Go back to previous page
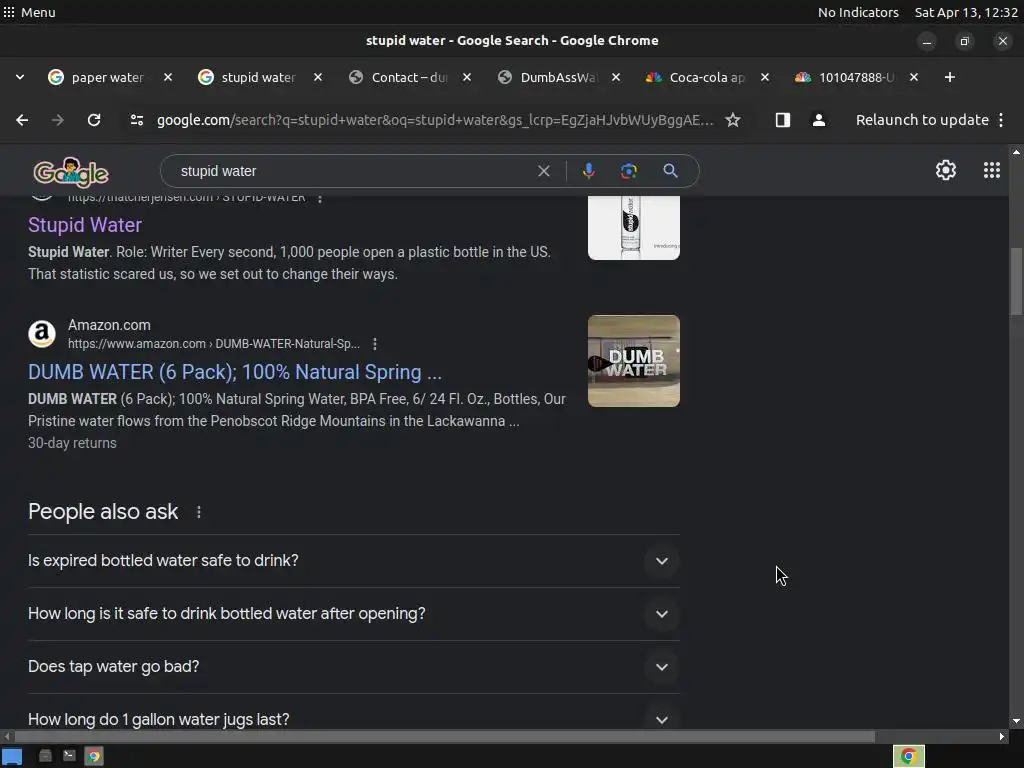Image resolution: width=1024 pixels, height=768 pixels. [x=22, y=120]
